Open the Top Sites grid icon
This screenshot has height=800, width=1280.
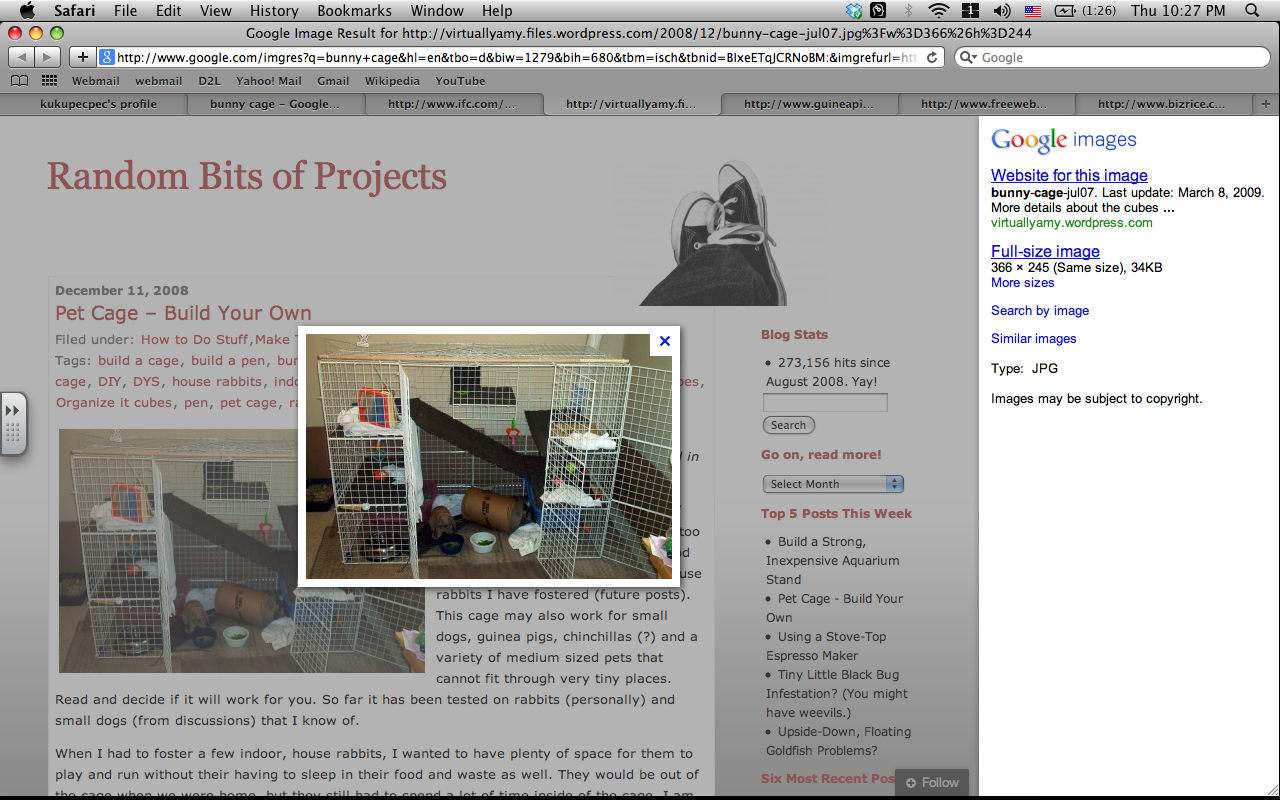49,81
